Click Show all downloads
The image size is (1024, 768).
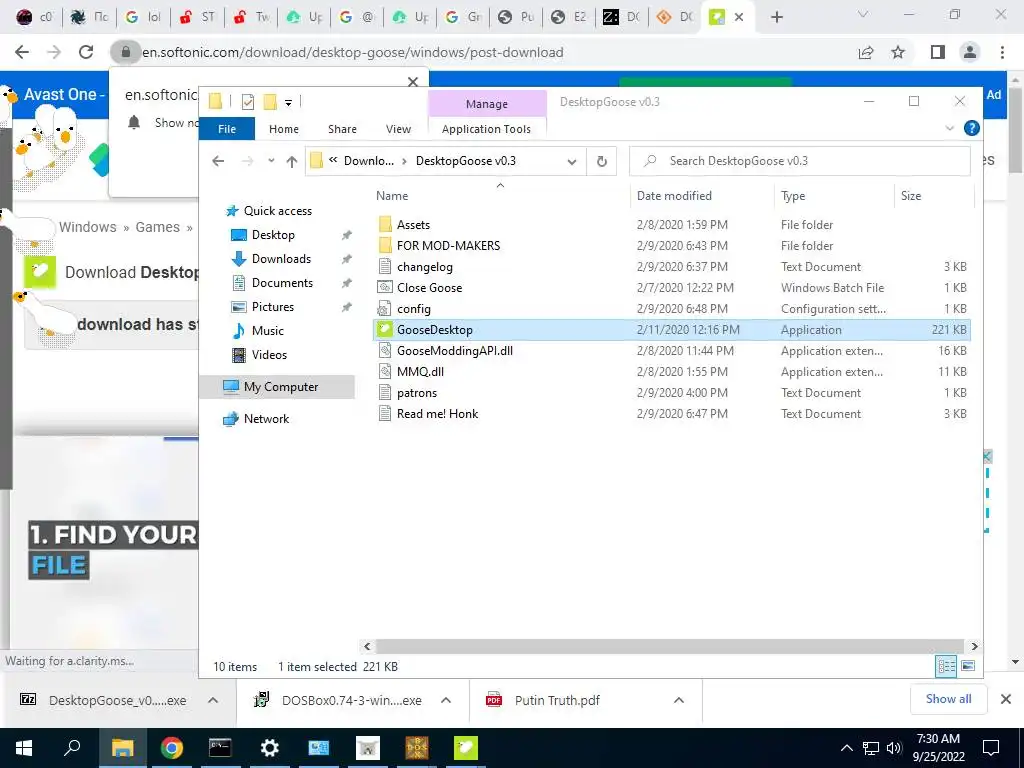point(948,699)
